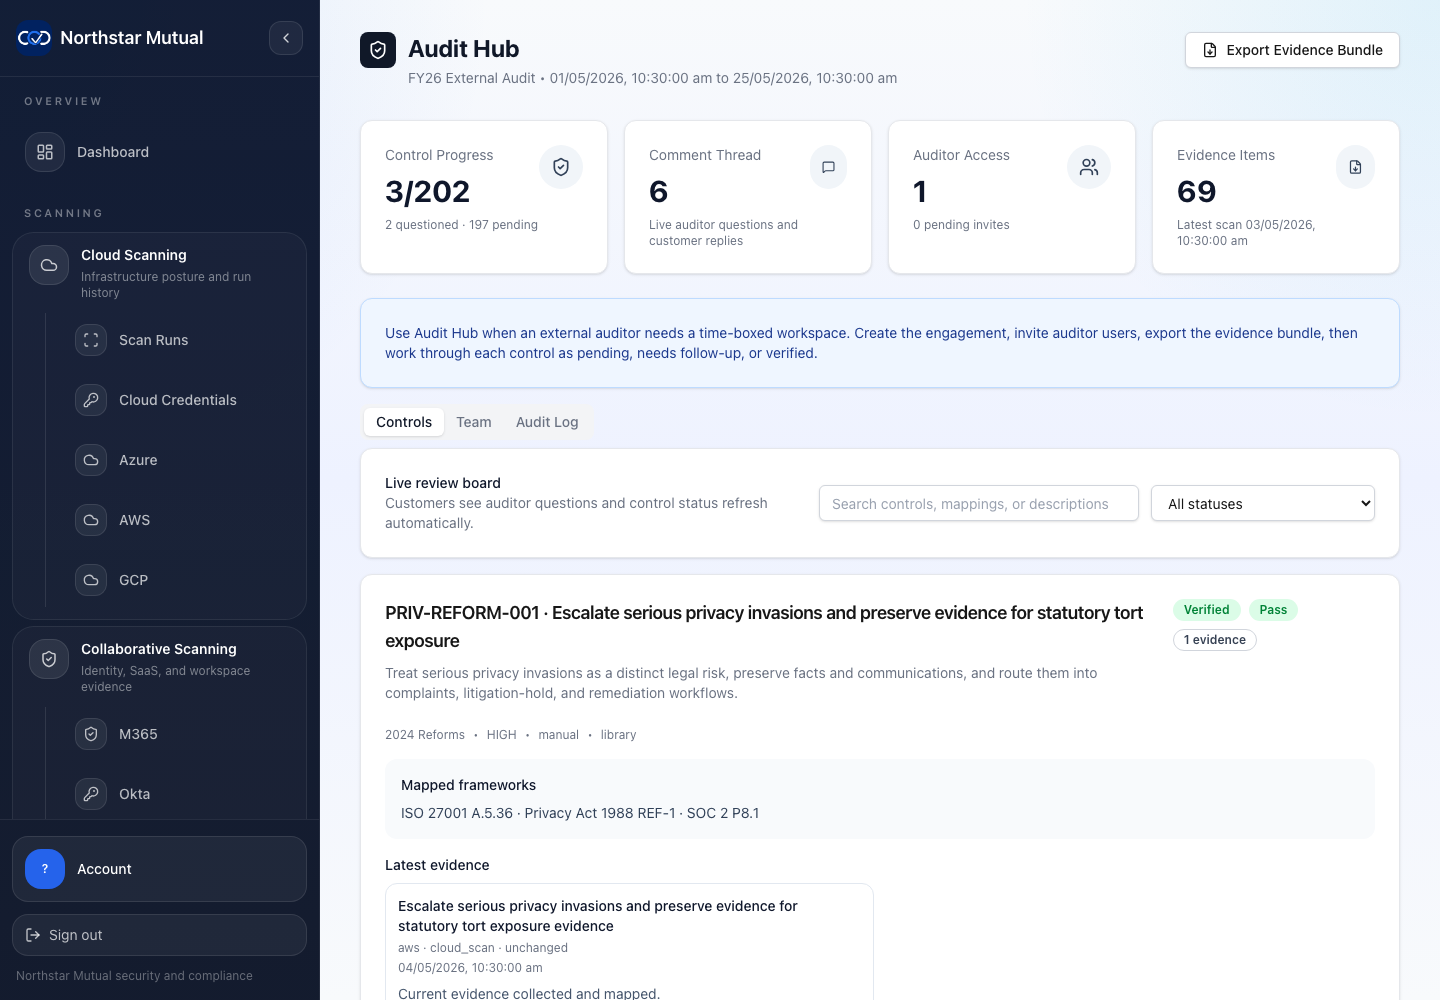Select the mapped frameworks ISO 27001 line
The width and height of the screenshot is (1440, 1000).
point(580,813)
